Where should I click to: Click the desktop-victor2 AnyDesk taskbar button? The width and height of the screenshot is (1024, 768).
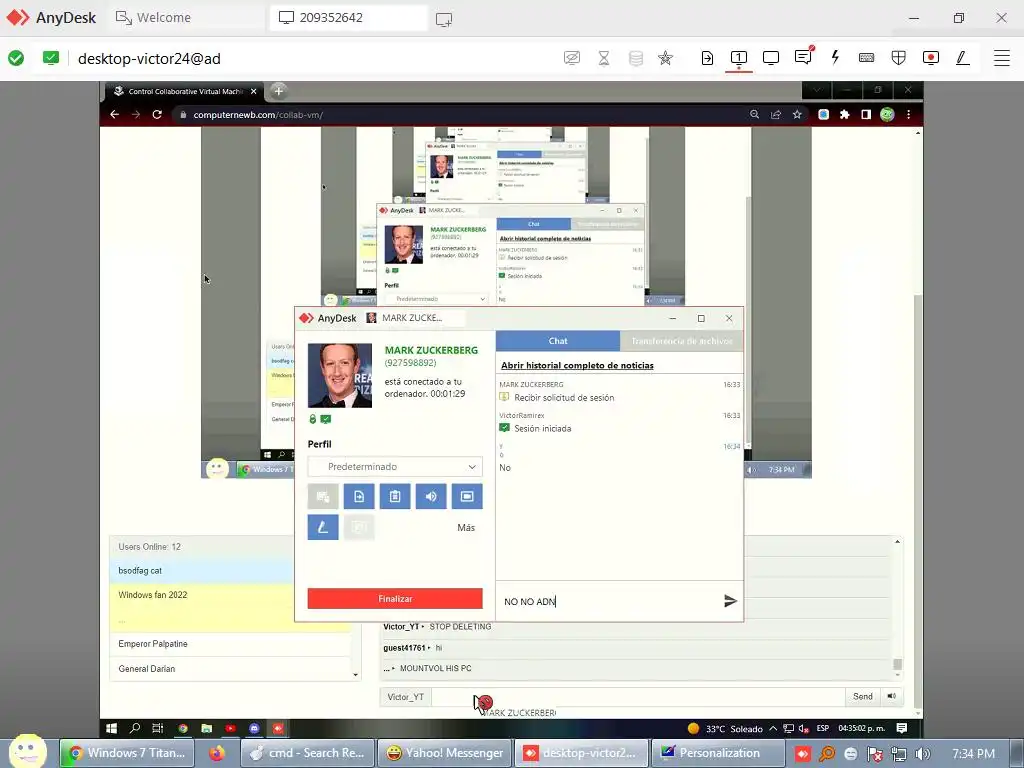click(581, 753)
